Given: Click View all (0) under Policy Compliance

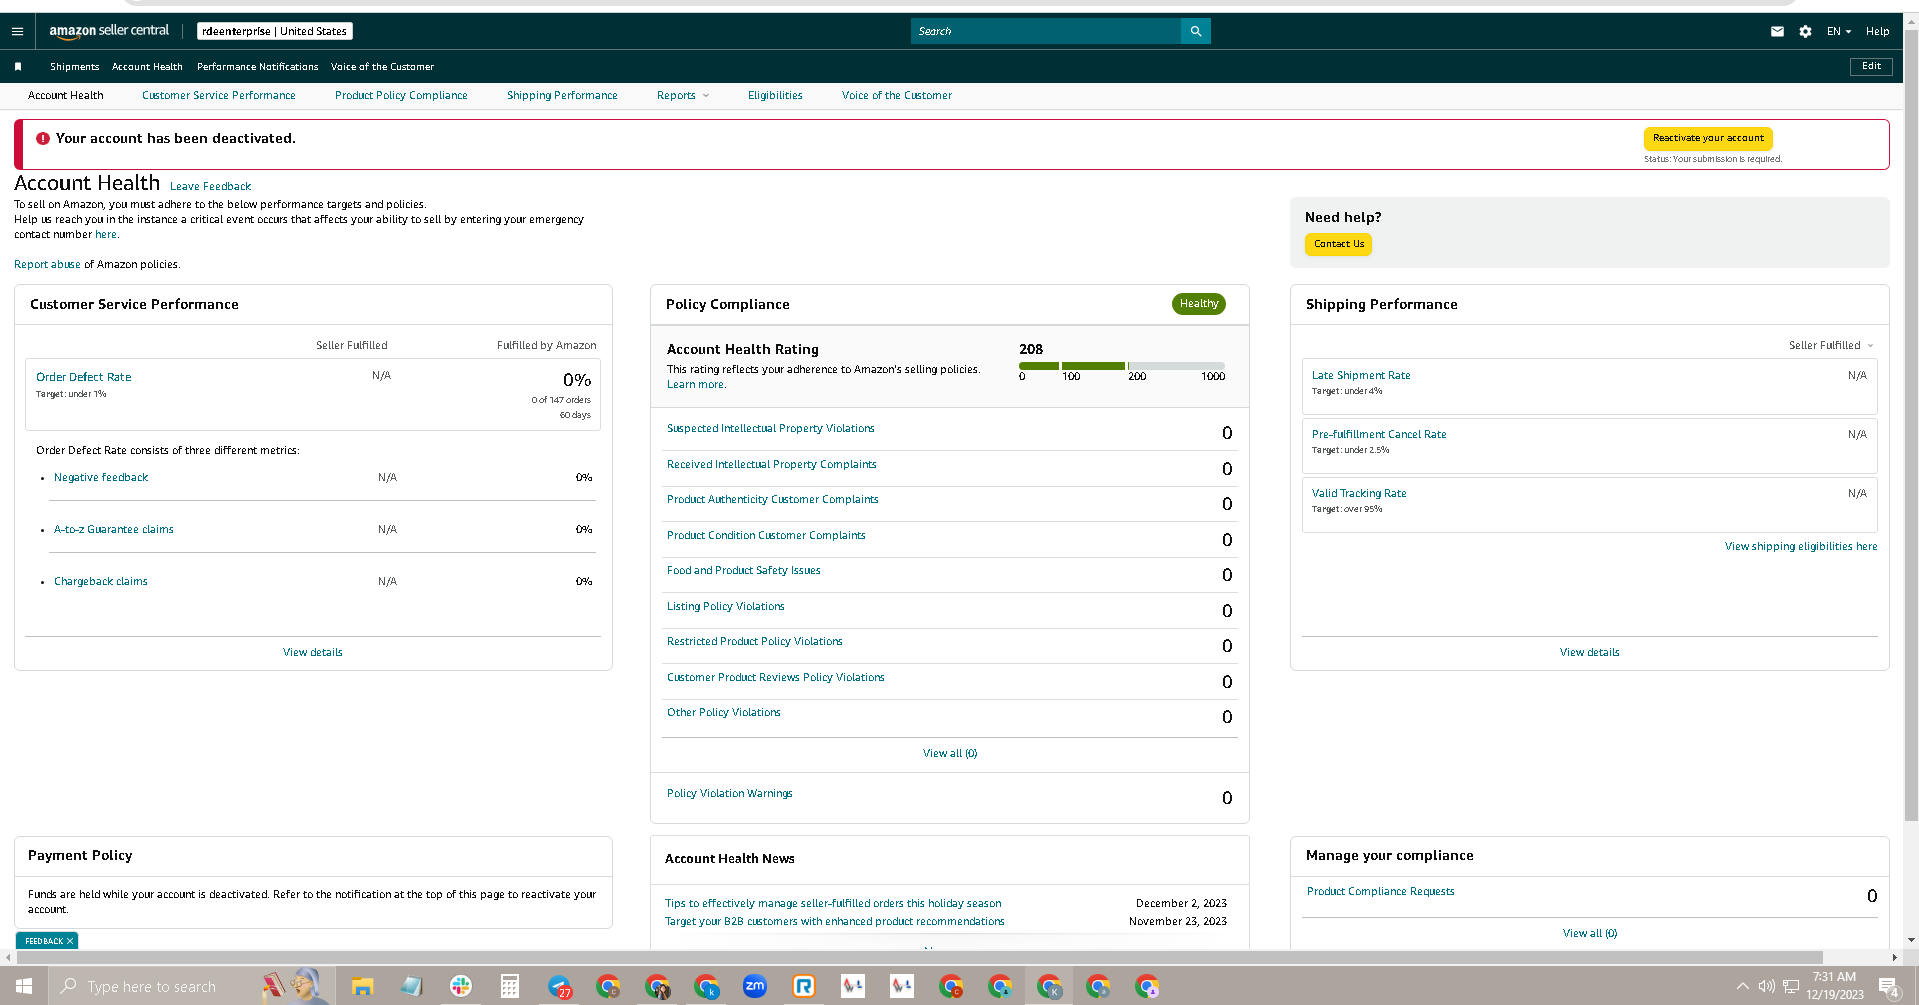Looking at the screenshot, I should 950,753.
